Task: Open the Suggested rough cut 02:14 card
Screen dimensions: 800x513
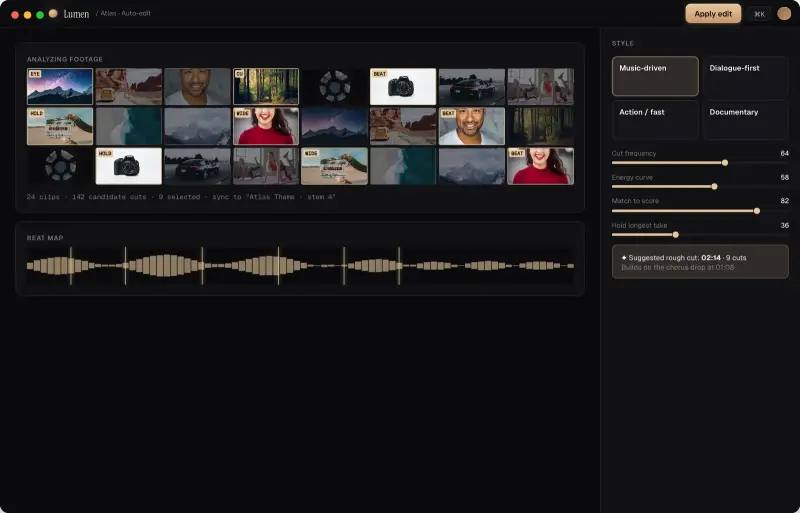Action: coord(700,262)
